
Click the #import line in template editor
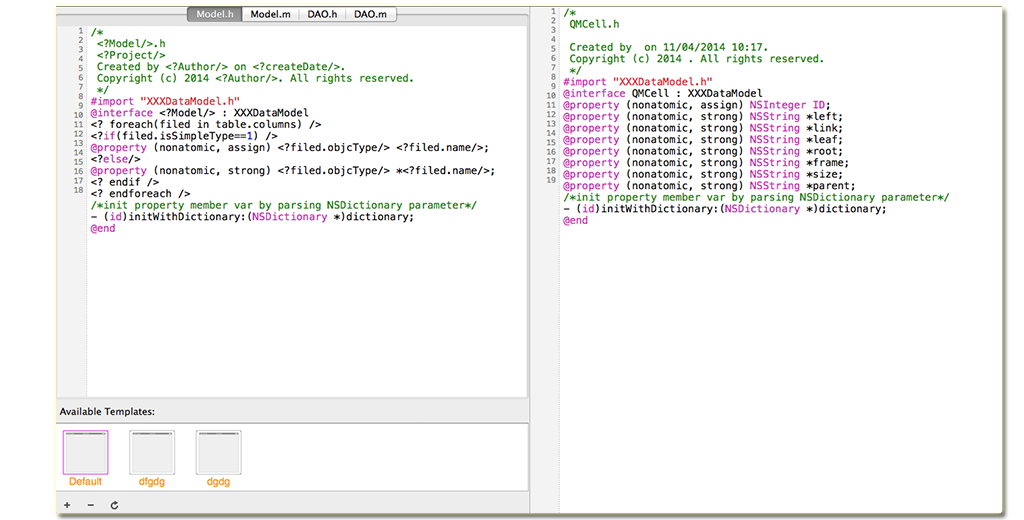165,101
